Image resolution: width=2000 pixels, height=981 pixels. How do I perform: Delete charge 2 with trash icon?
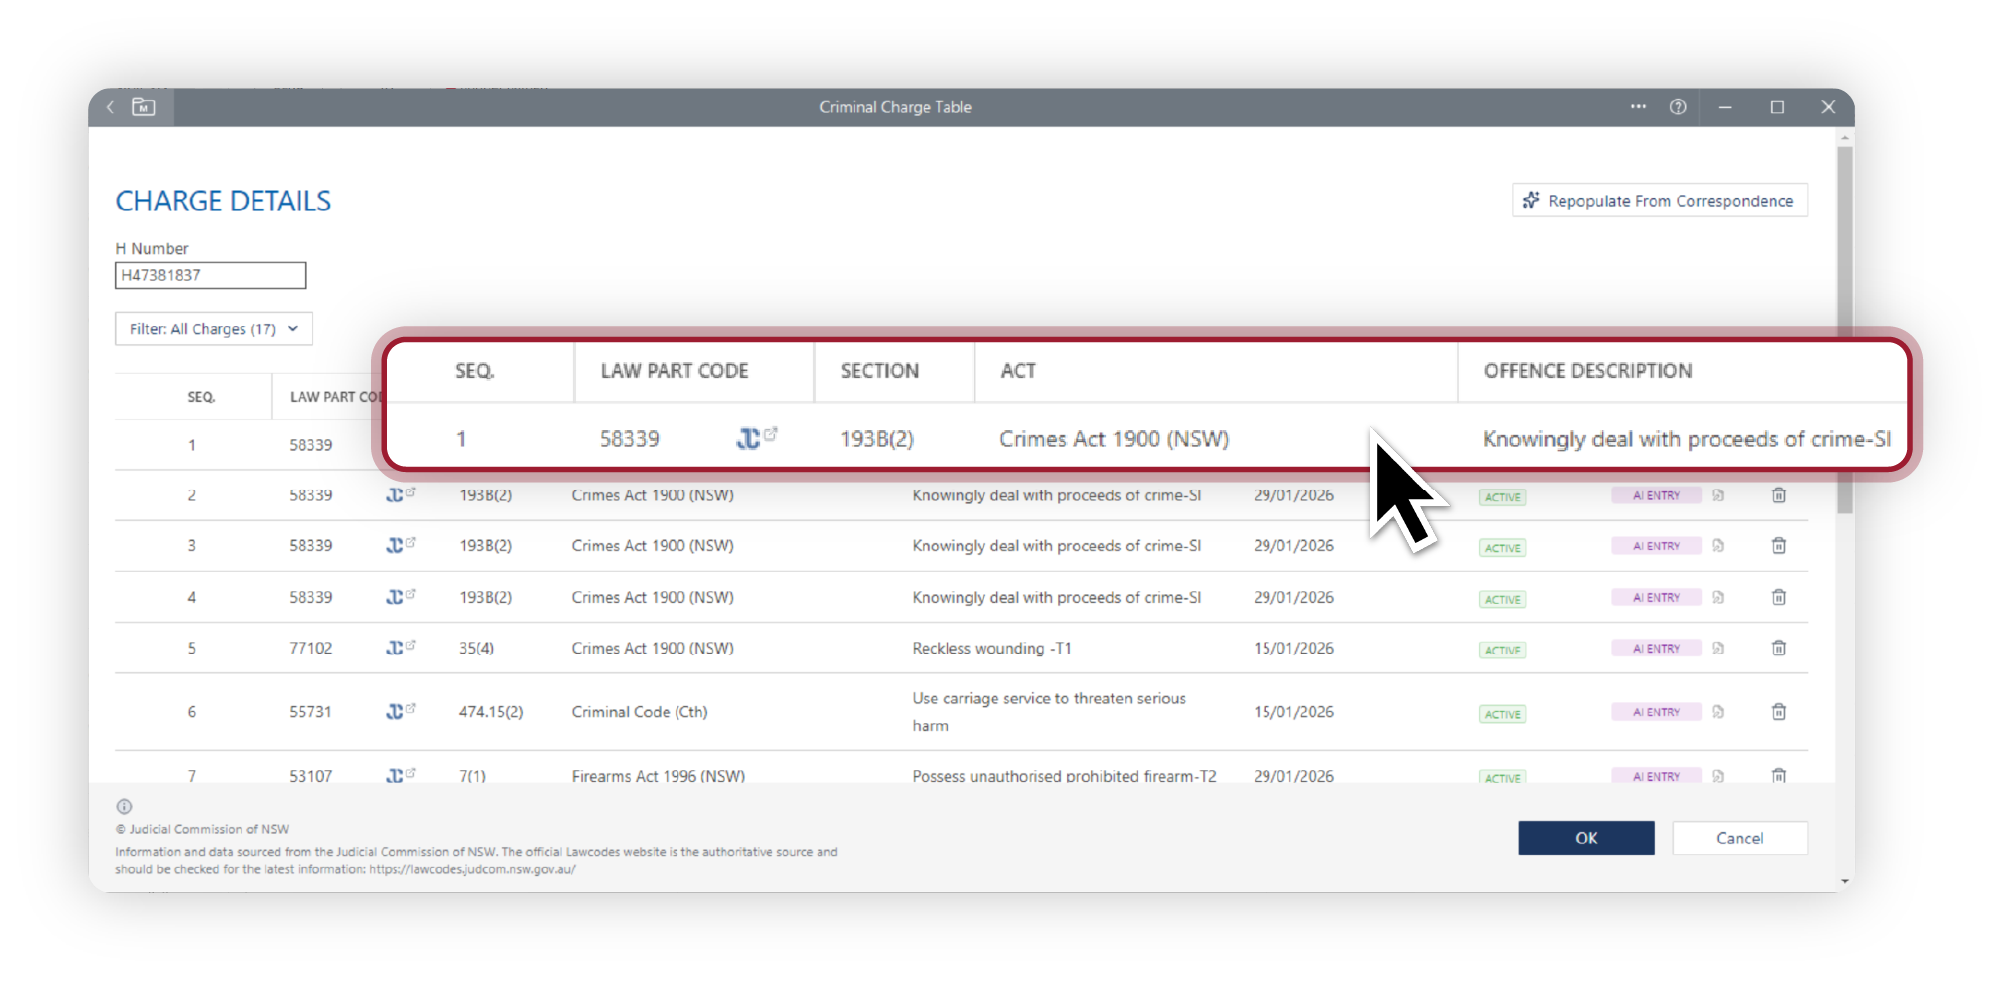click(x=1779, y=495)
